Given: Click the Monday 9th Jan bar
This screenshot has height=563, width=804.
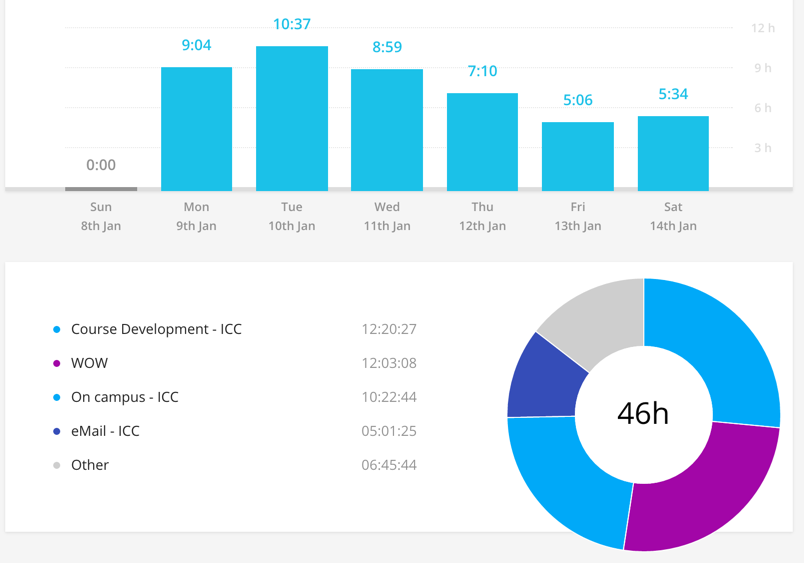Looking at the screenshot, I should pos(196,129).
